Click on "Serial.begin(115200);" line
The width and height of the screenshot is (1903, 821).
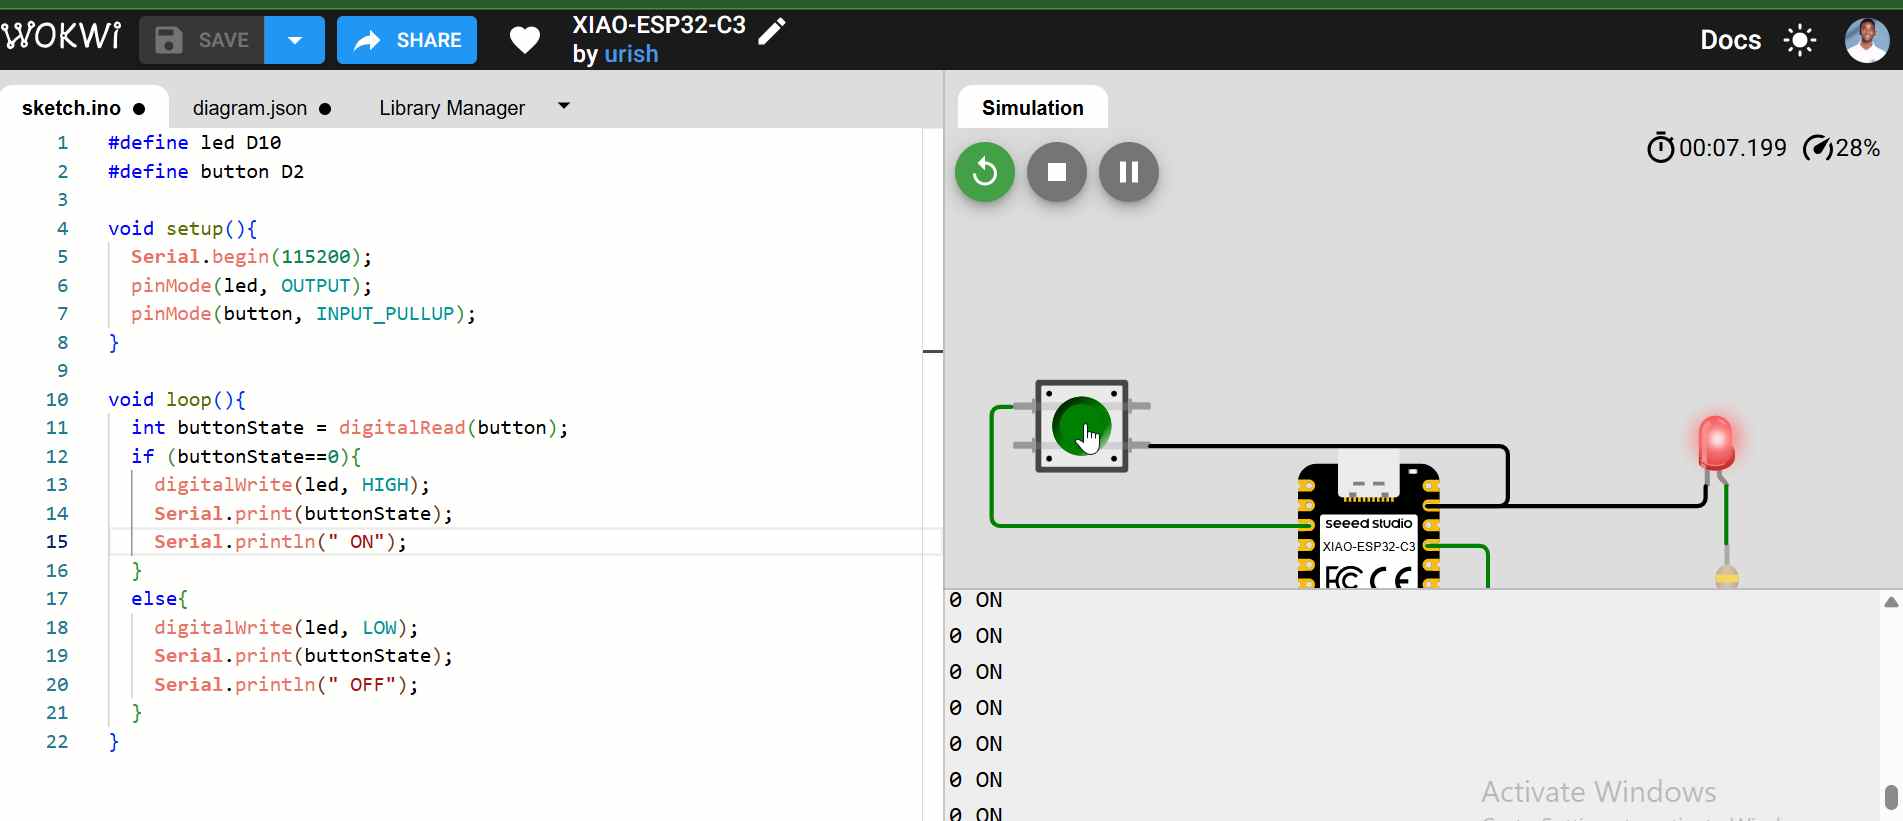tap(251, 257)
